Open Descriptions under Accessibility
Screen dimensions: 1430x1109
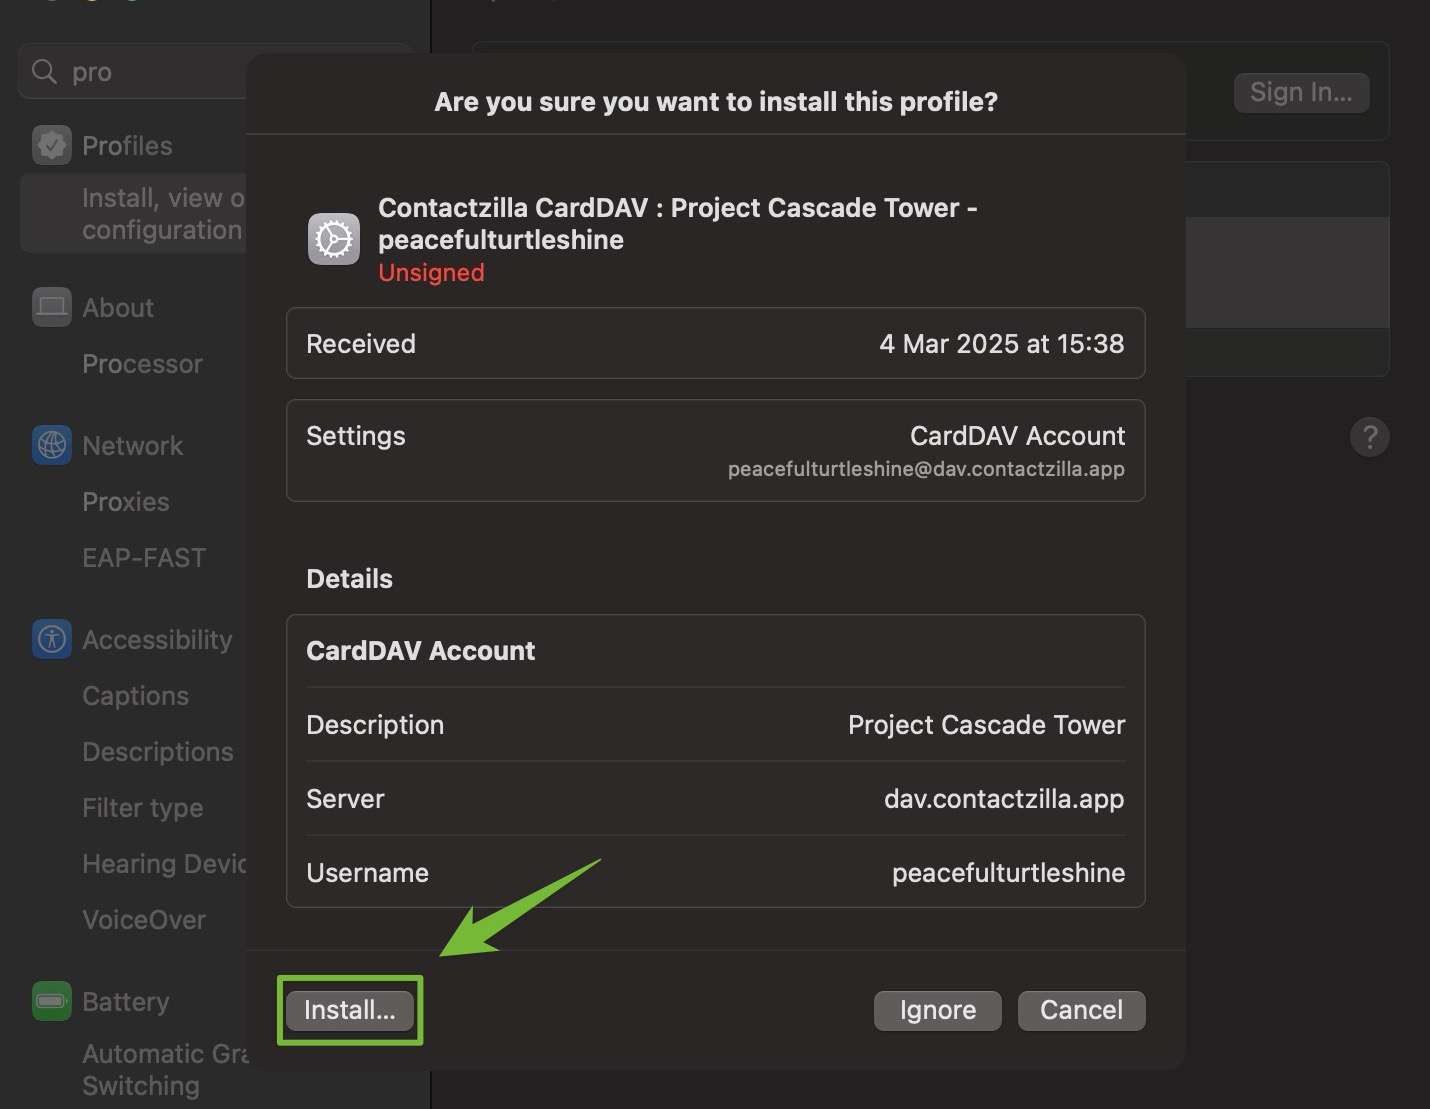[x=158, y=752]
